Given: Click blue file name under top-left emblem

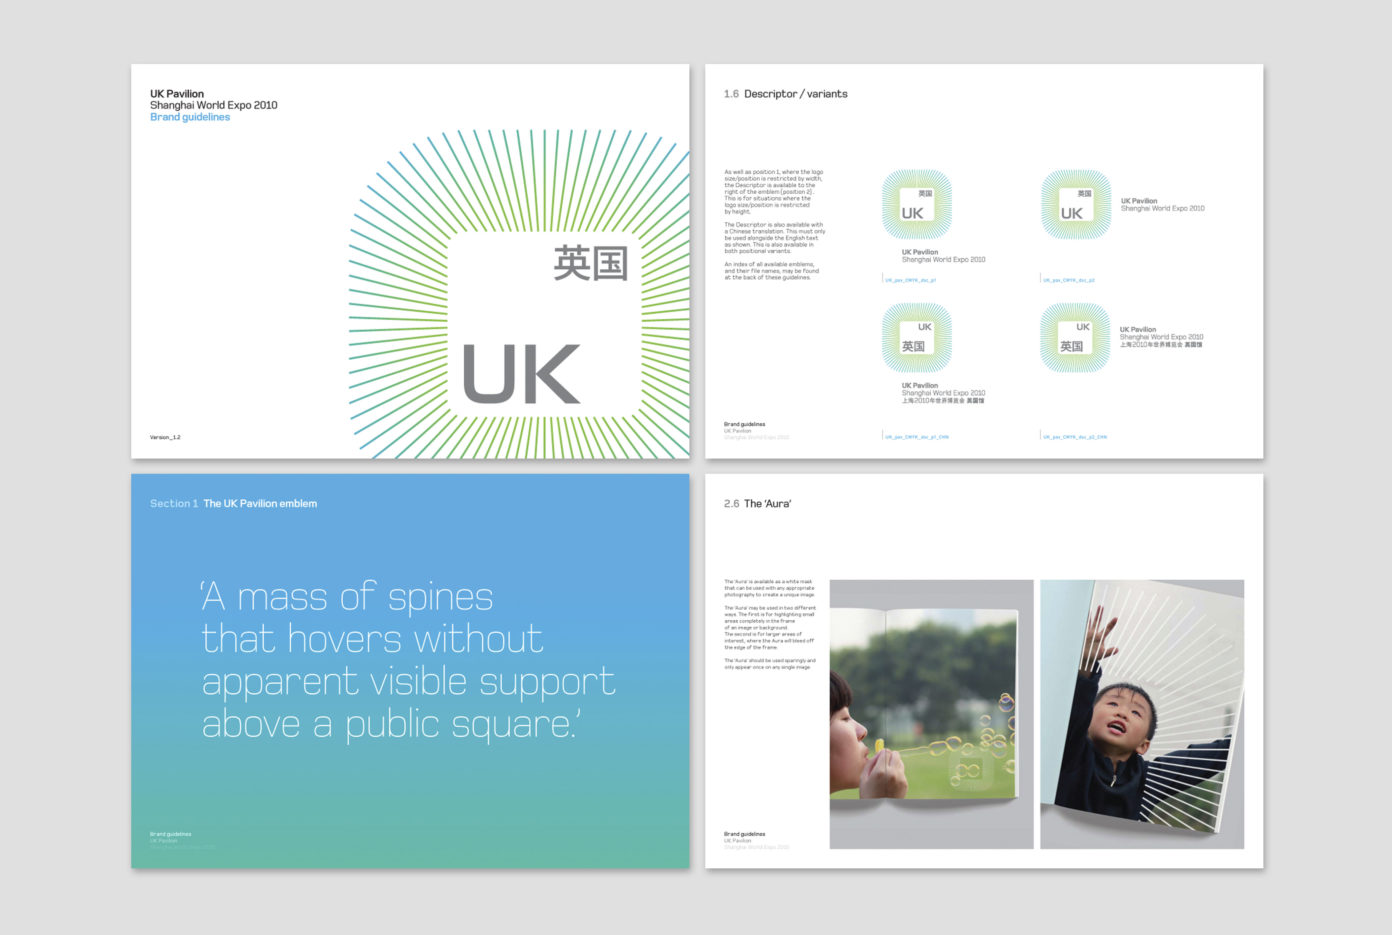Looking at the screenshot, I should coord(910,280).
